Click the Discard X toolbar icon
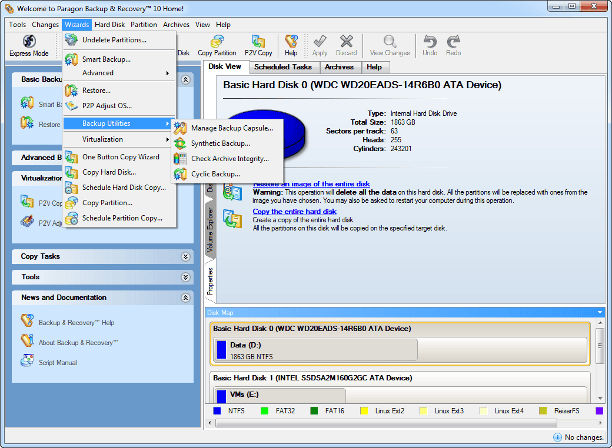The width and height of the screenshot is (612, 448). (x=346, y=41)
